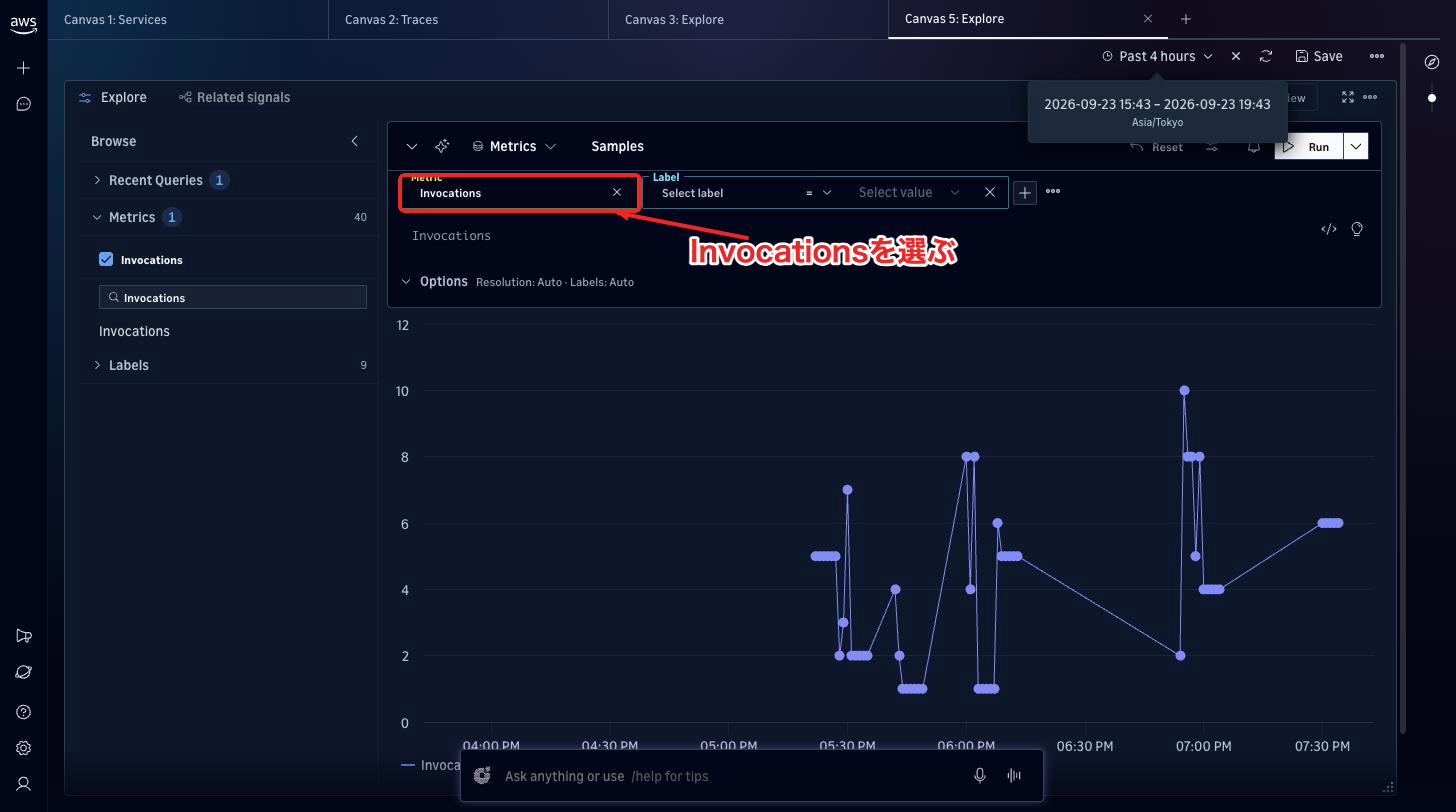The width and height of the screenshot is (1456, 812).
Task: Click the assistant logo in the chat bar
Action: click(483, 776)
